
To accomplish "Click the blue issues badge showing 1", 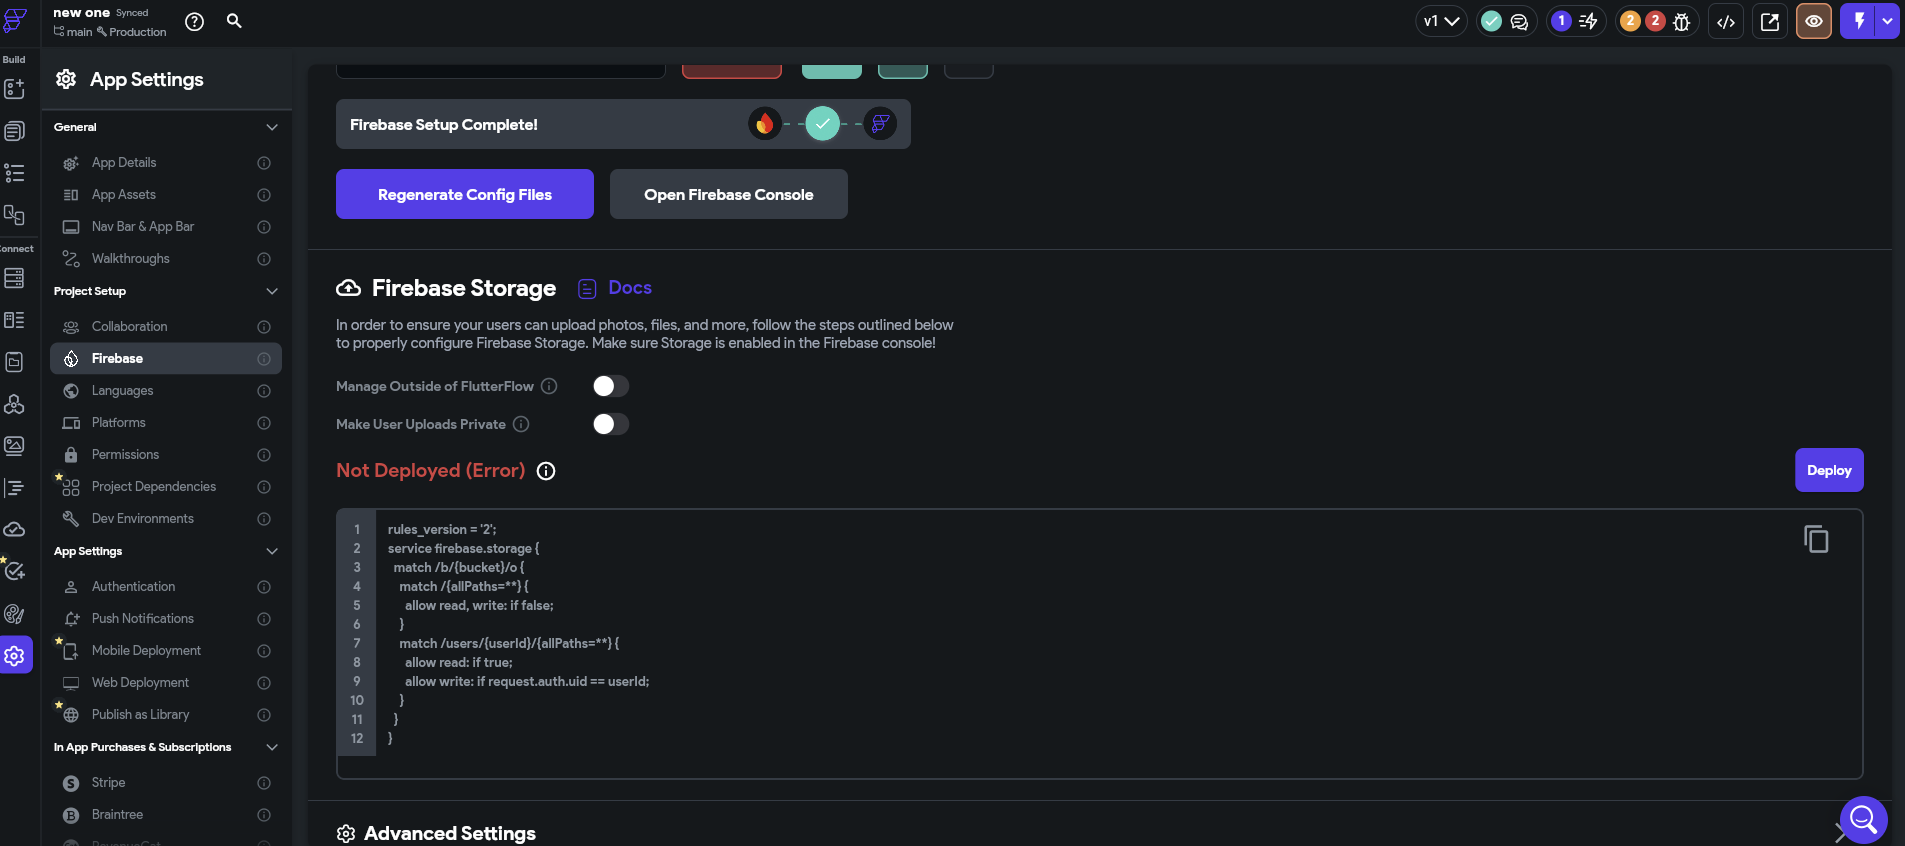I will 1561,21.
